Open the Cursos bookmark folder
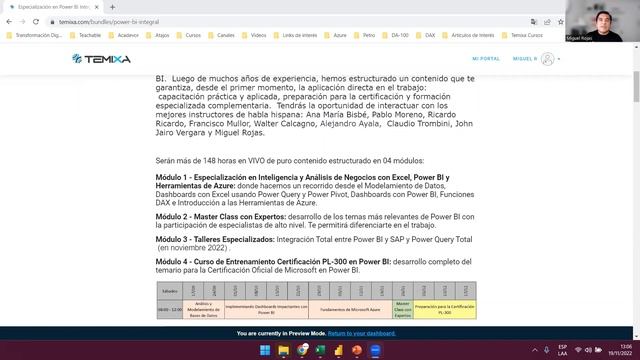Viewport: 640px width, 360px height. click(x=189, y=36)
